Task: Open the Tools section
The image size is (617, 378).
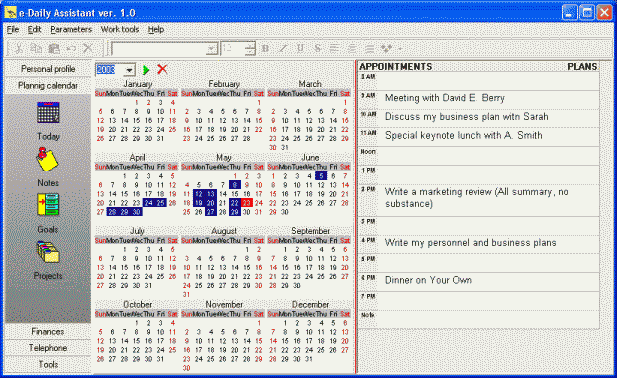Action: click(x=48, y=365)
